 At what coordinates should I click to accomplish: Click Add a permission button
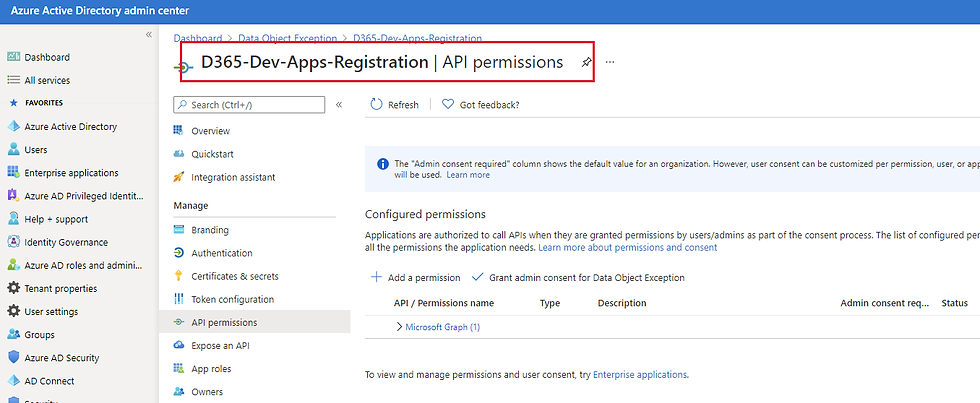pos(416,277)
